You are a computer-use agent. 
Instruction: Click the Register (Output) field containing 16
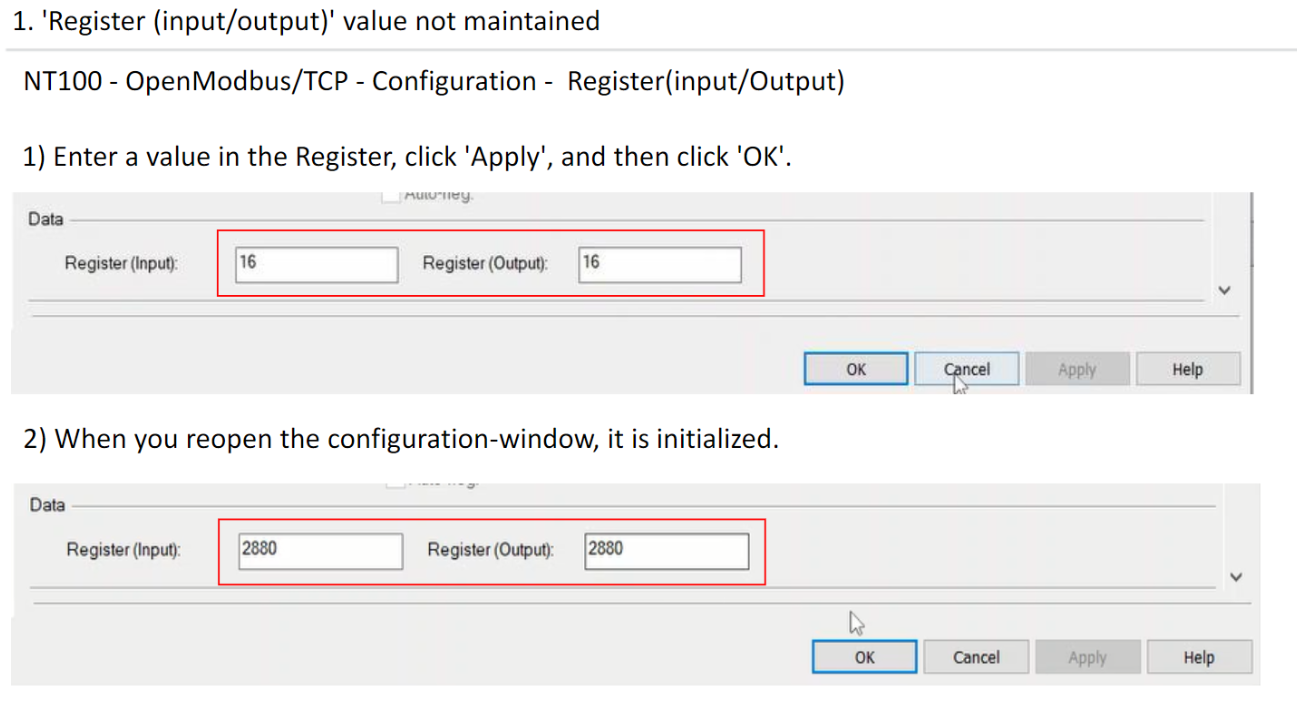[x=660, y=264]
